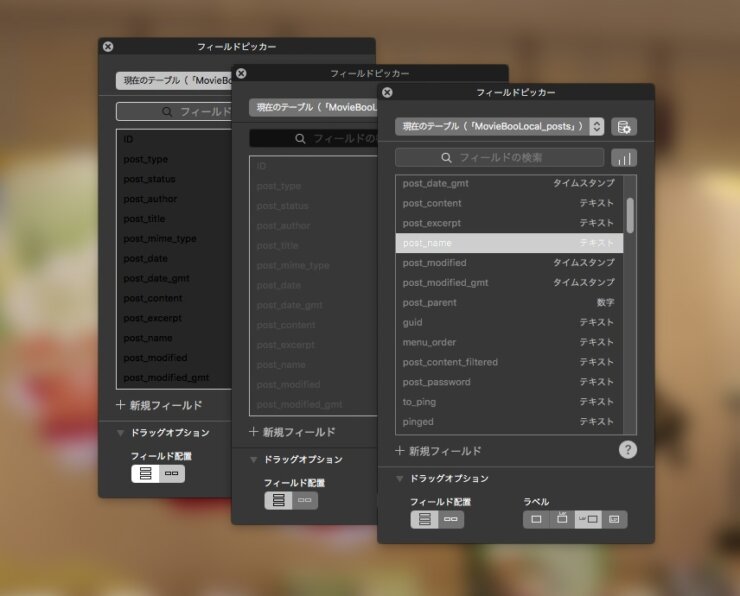Select pinged field row
Viewport: 740px width, 596px height.
[509, 421]
